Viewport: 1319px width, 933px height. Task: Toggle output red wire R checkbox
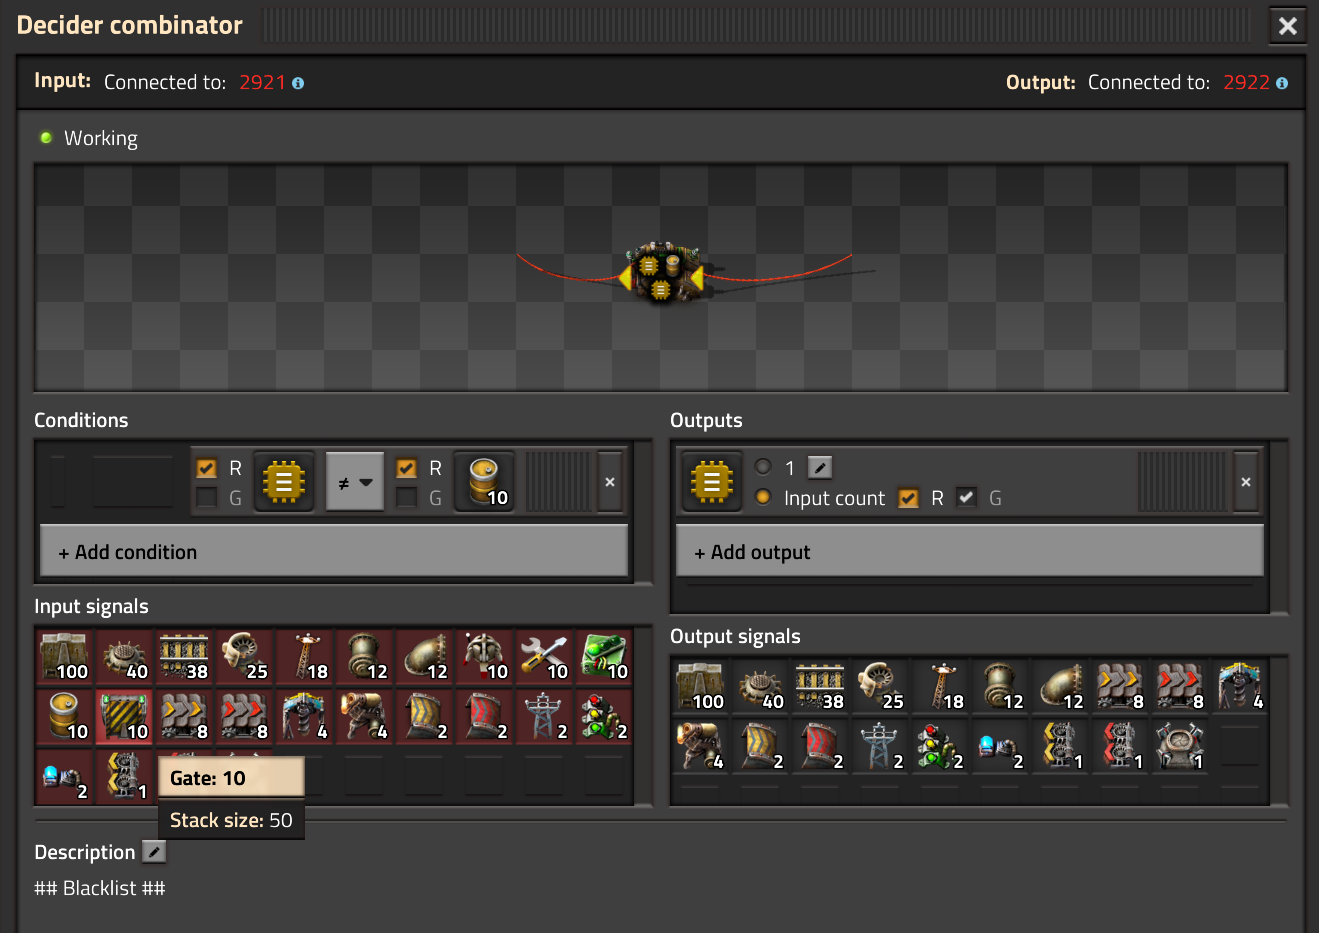tap(909, 497)
